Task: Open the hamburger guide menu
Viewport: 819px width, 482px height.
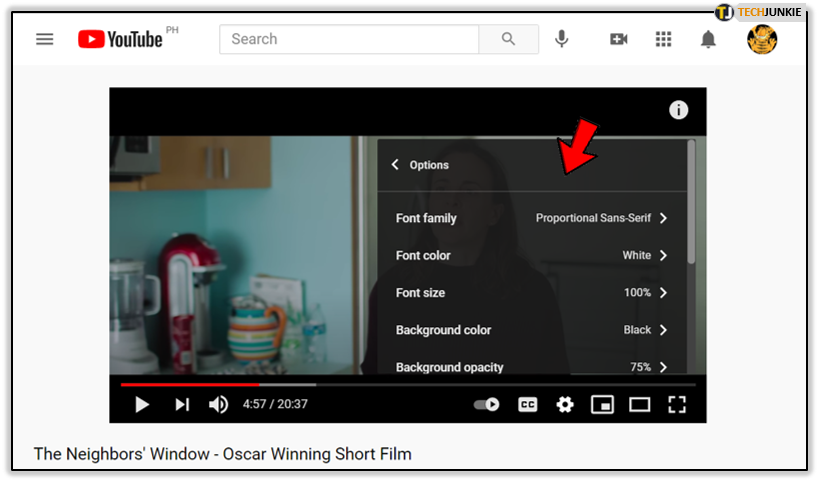Action: click(44, 39)
